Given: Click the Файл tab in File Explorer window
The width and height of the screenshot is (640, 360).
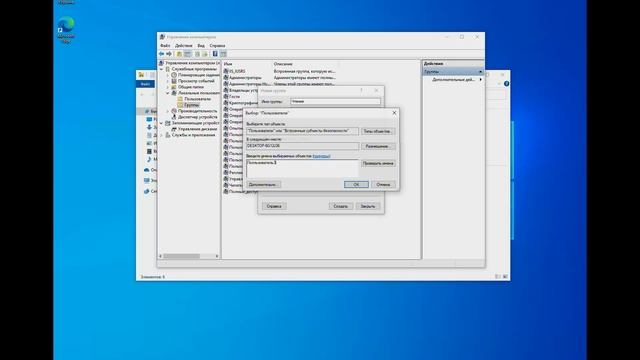Looking at the screenshot, I should tap(145, 84).
